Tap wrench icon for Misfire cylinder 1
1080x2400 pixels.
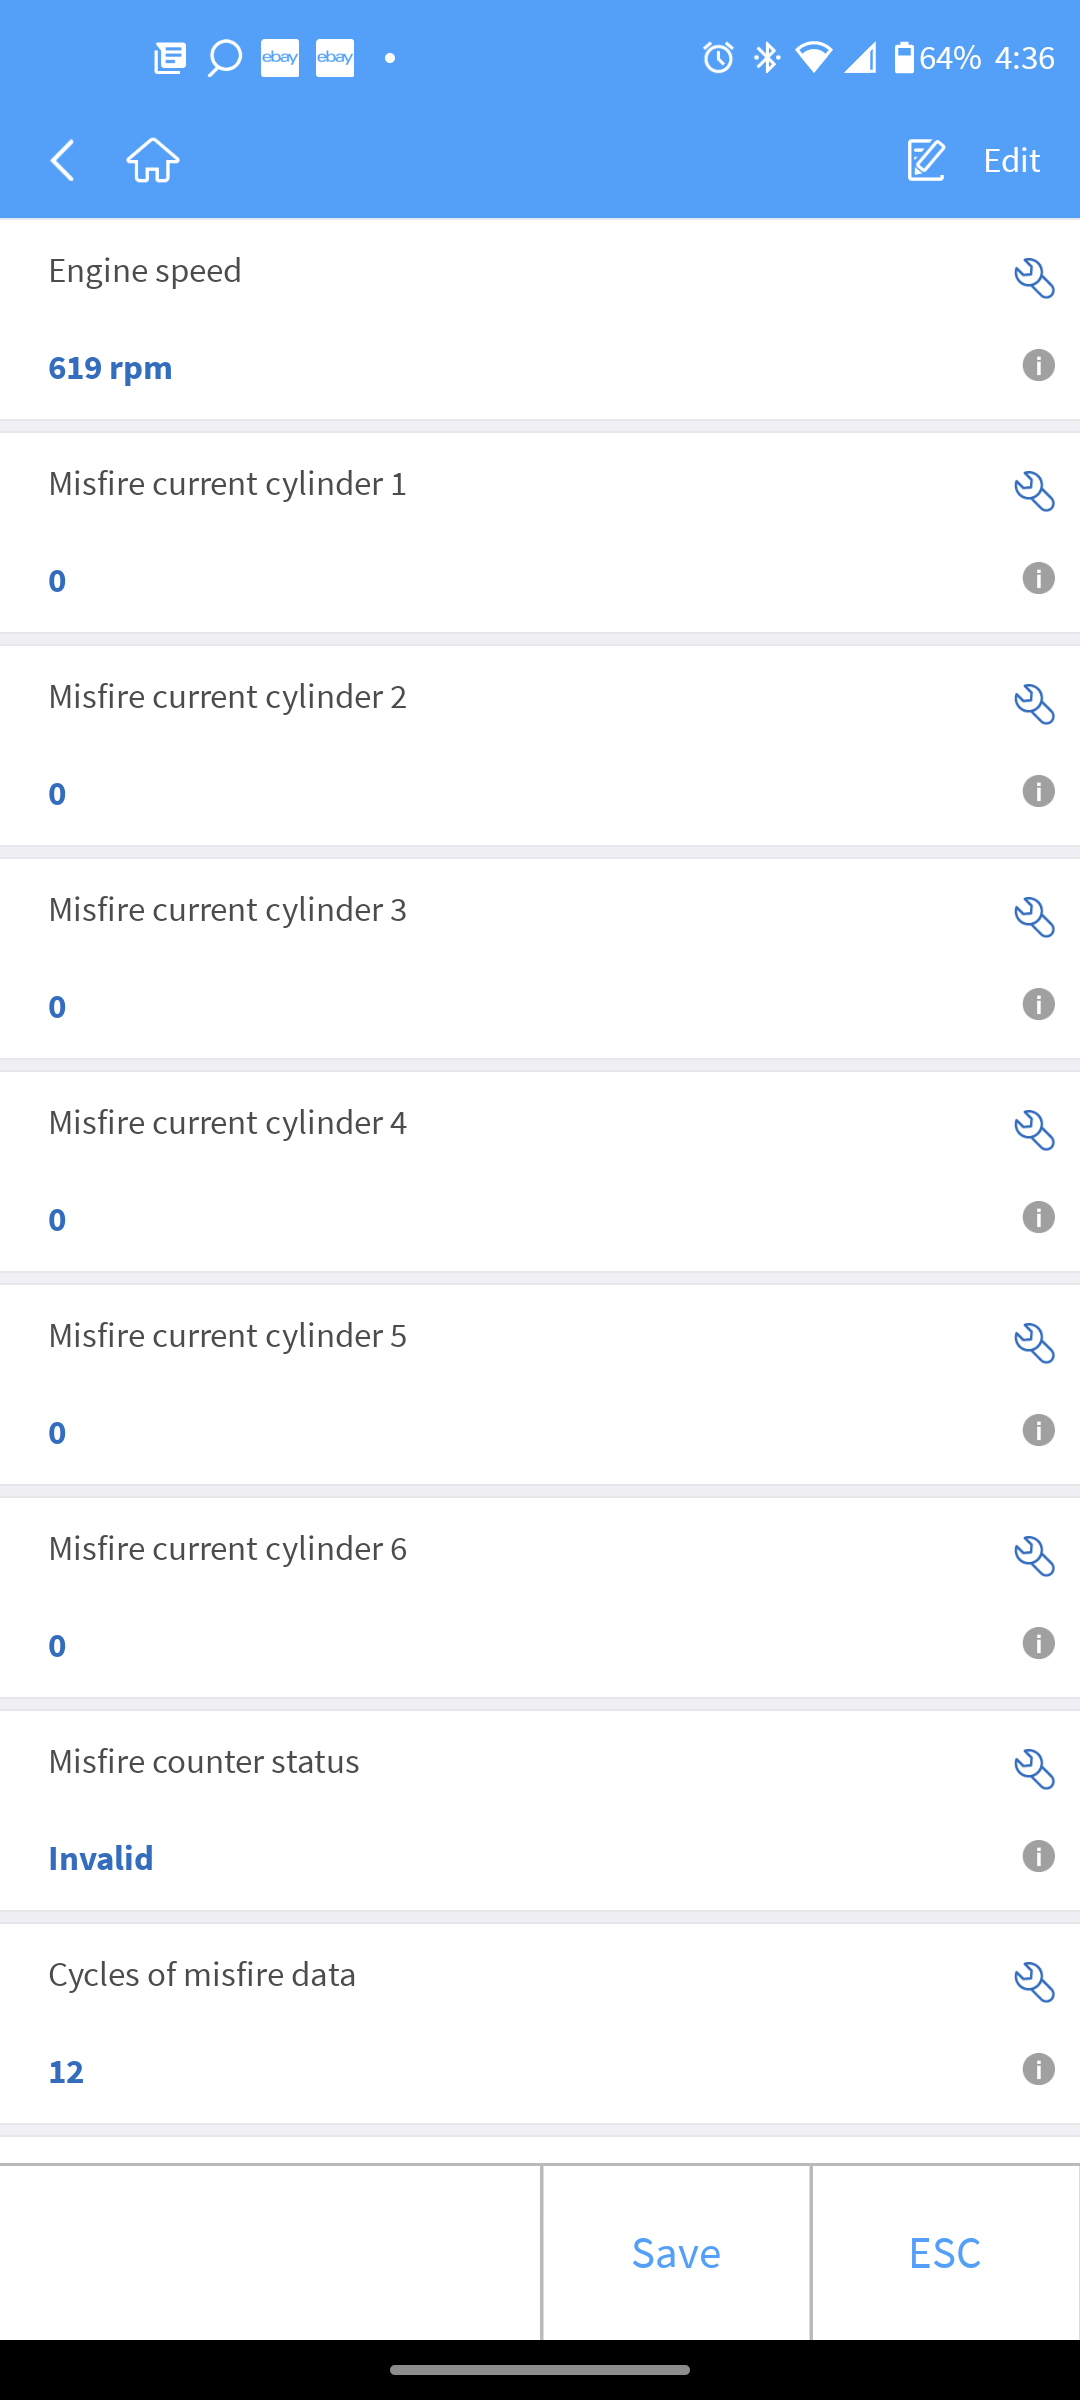point(1034,491)
